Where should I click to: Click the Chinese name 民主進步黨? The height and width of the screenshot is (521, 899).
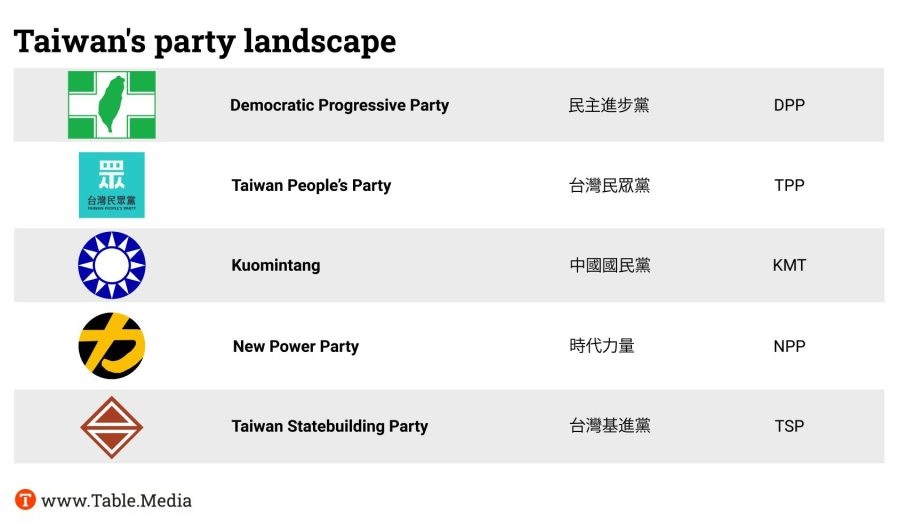[x=609, y=105]
